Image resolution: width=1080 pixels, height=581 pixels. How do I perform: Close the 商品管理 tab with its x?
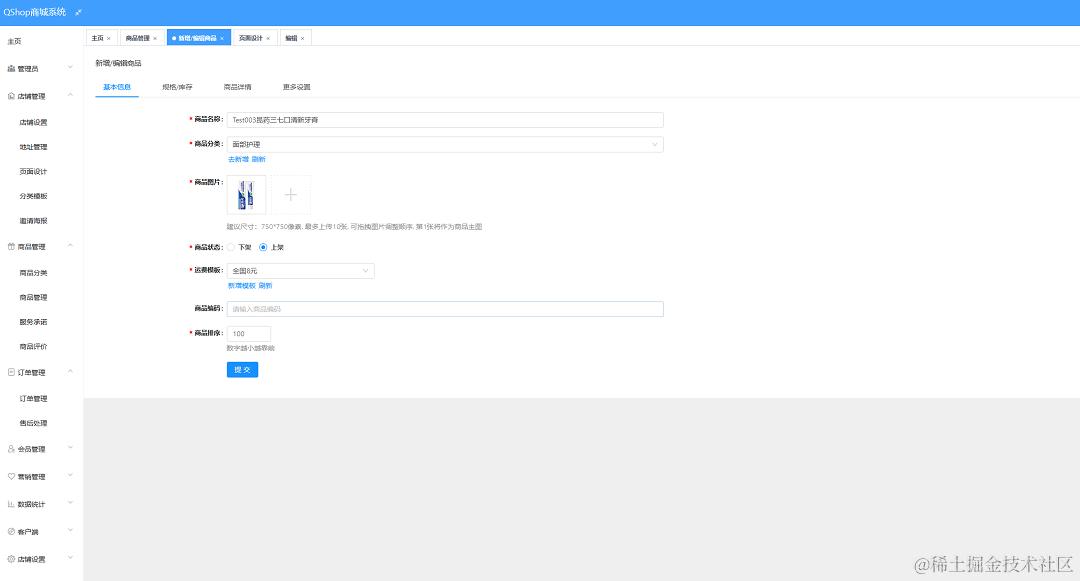[155, 39]
